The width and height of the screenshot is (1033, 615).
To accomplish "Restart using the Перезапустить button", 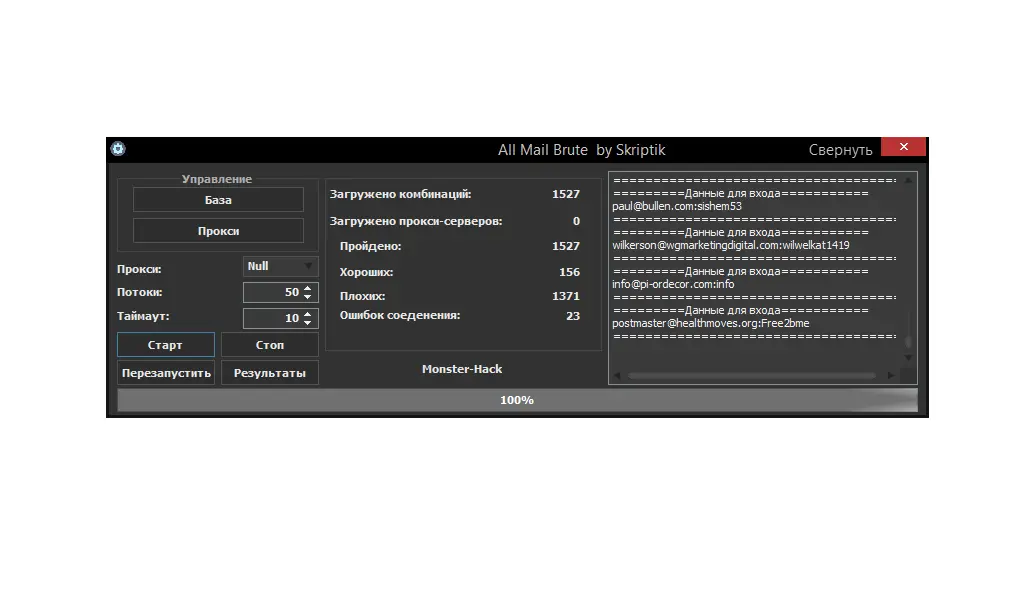I will pos(165,372).
